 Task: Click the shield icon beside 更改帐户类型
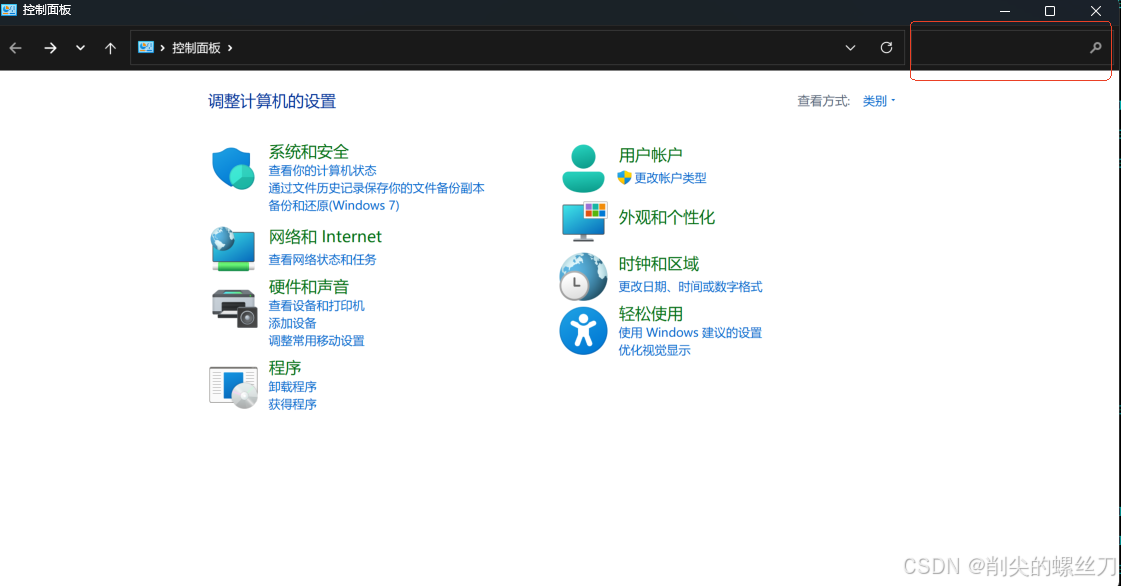pos(624,177)
